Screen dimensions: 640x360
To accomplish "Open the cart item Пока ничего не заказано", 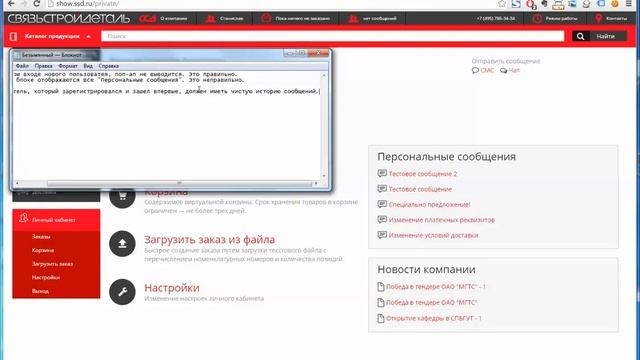I will click(296, 18).
